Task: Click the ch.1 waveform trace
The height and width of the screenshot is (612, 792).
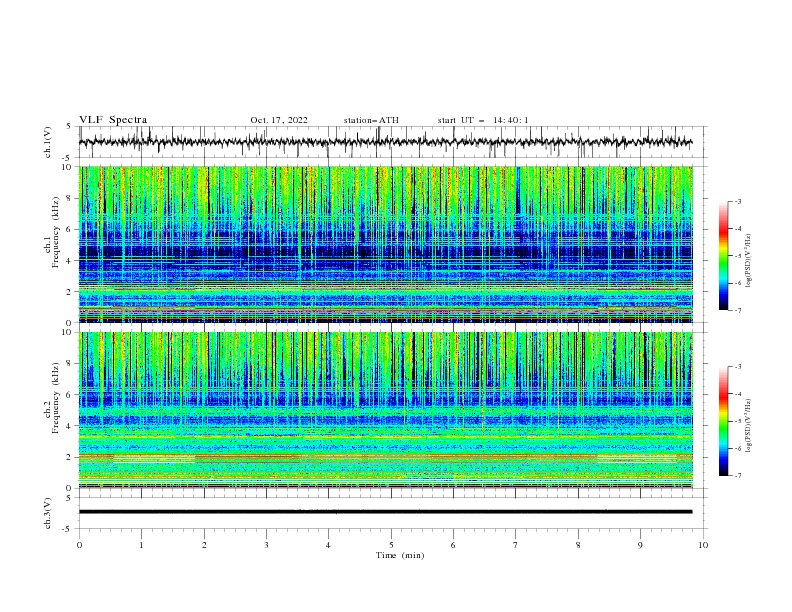Action: point(385,142)
